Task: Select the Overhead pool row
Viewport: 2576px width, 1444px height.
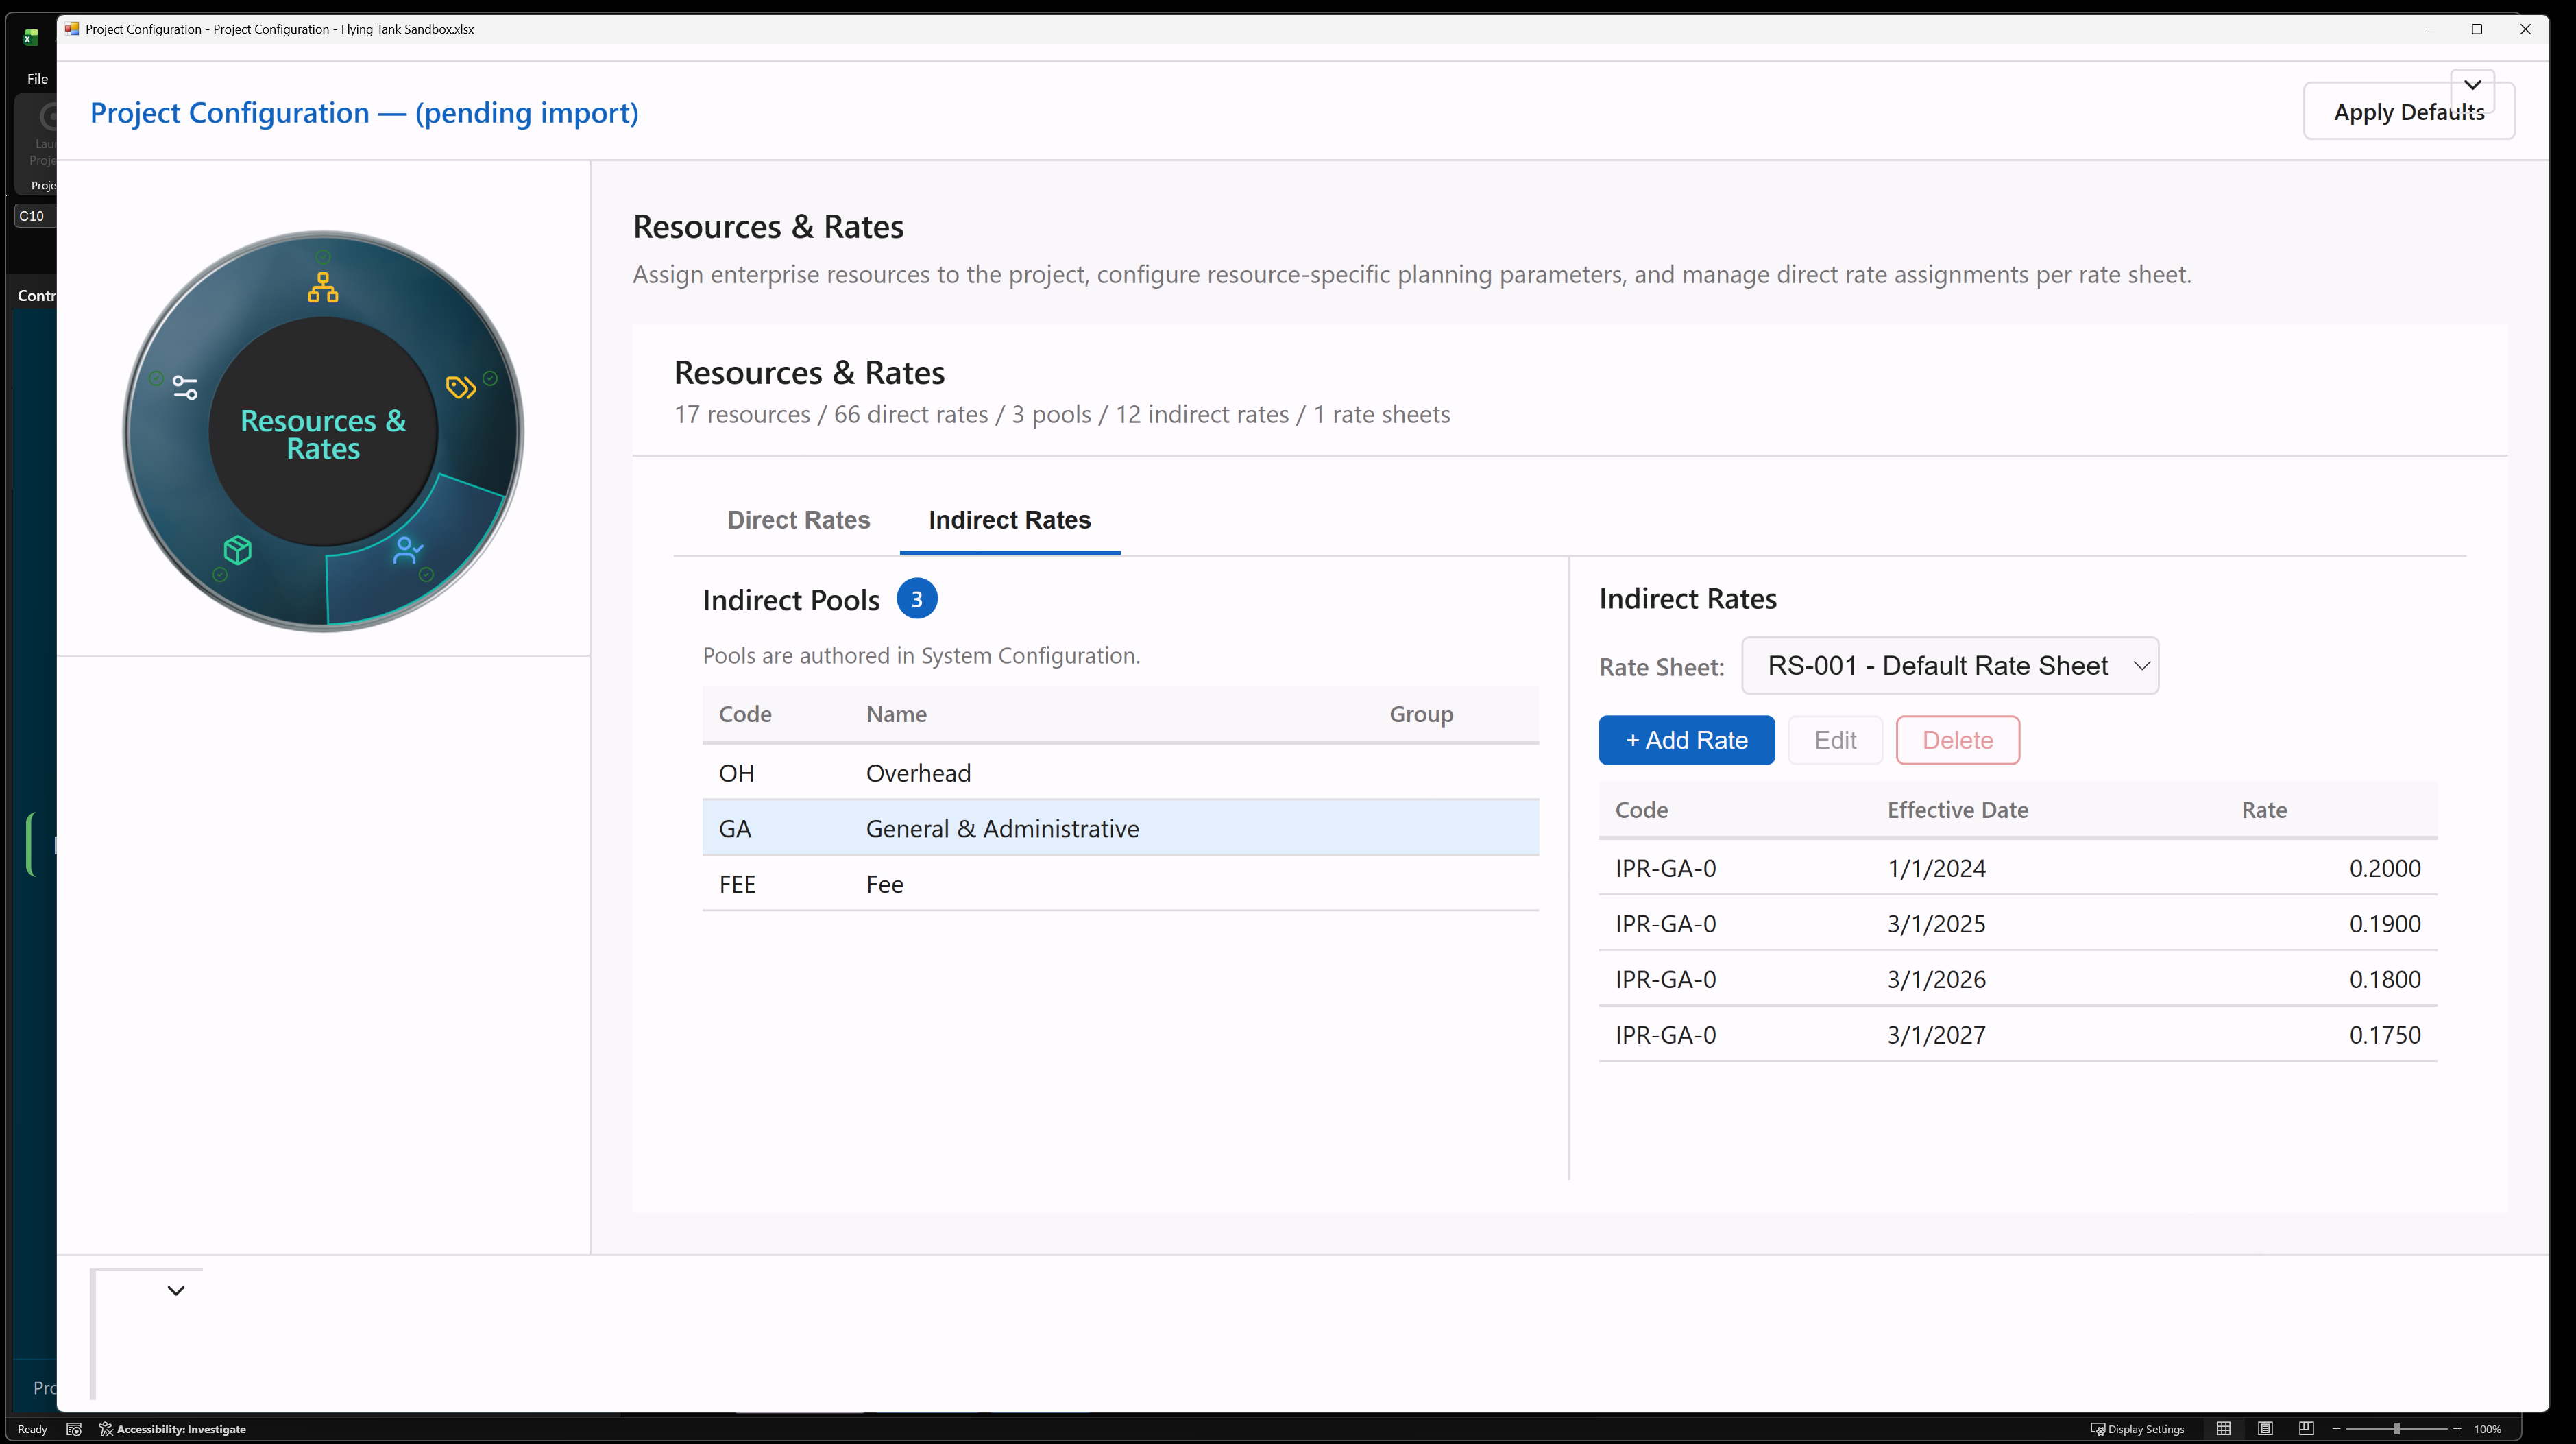Action: tap(1120, 773)
